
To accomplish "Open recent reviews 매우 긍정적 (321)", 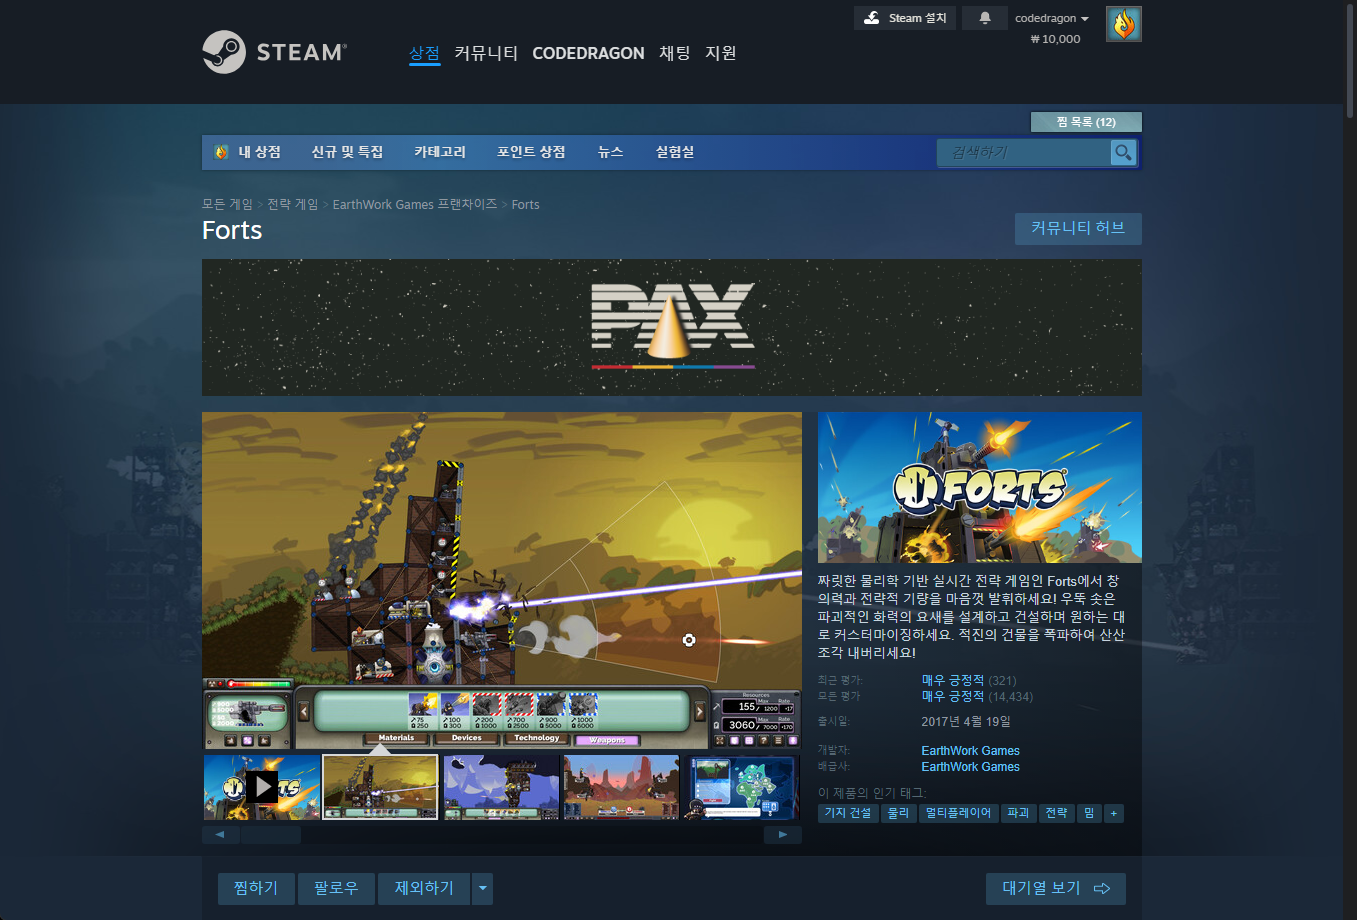I will click(x=969, y=680).
